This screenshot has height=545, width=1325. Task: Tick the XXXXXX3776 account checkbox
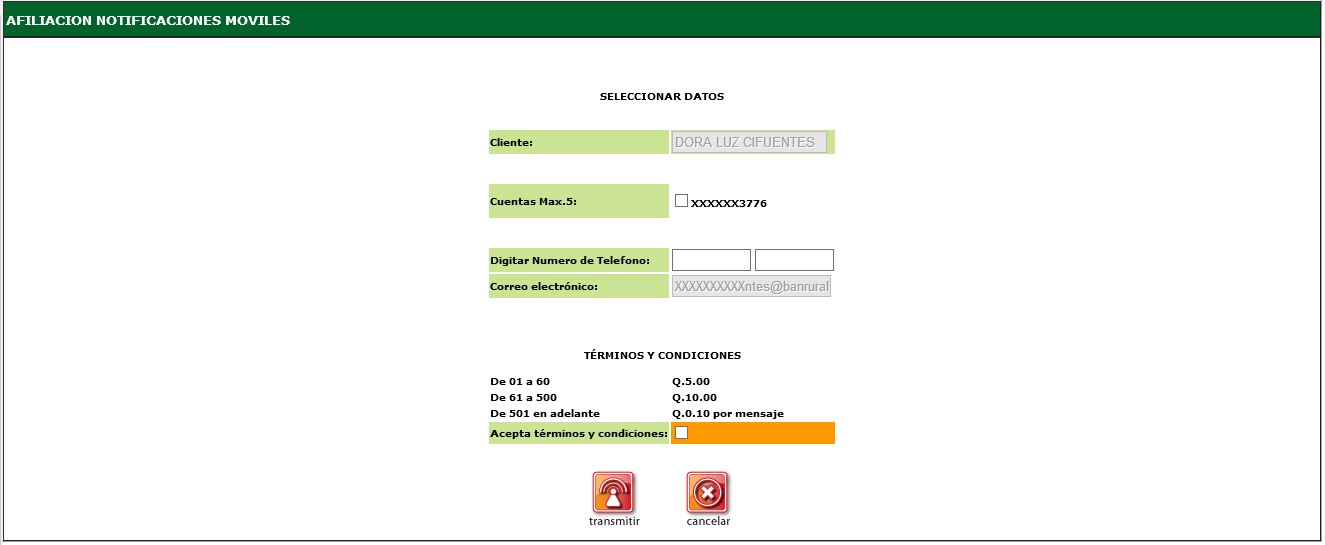(681, 200)
